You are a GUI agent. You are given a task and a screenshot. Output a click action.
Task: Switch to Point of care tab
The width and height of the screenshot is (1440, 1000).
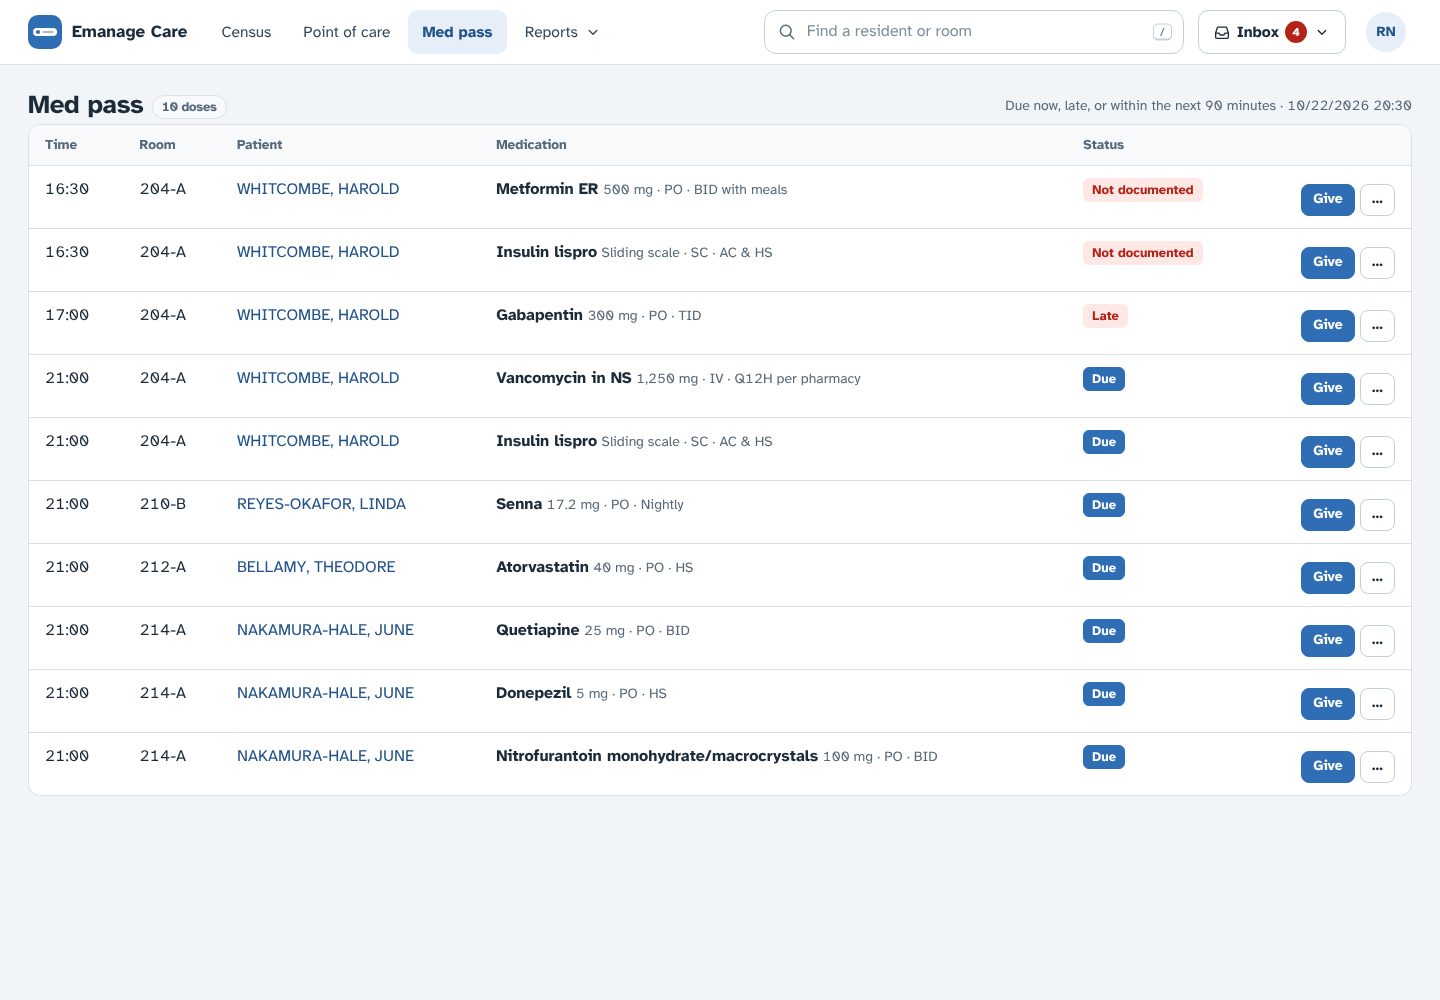pos(347,32)
